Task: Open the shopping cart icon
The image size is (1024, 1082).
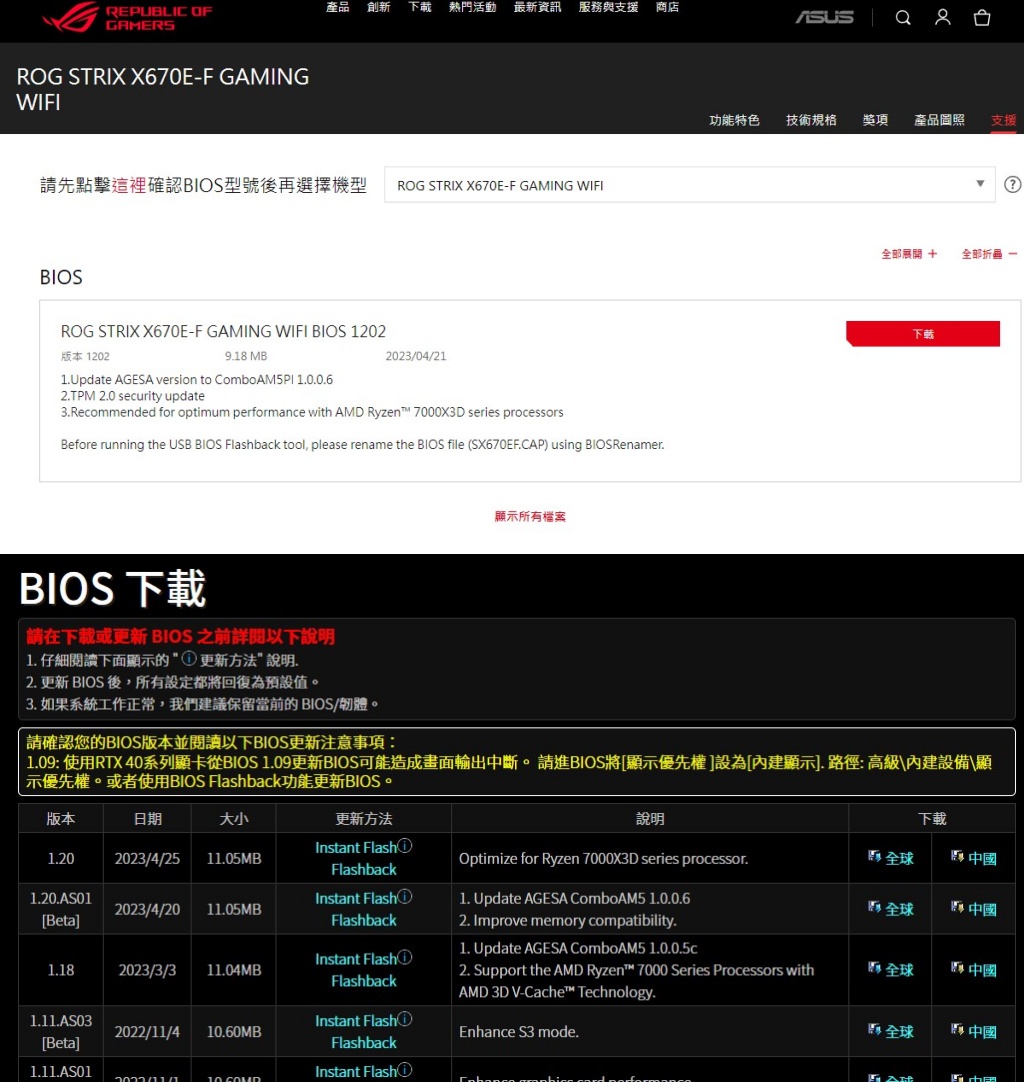Action: click(981, 17)
